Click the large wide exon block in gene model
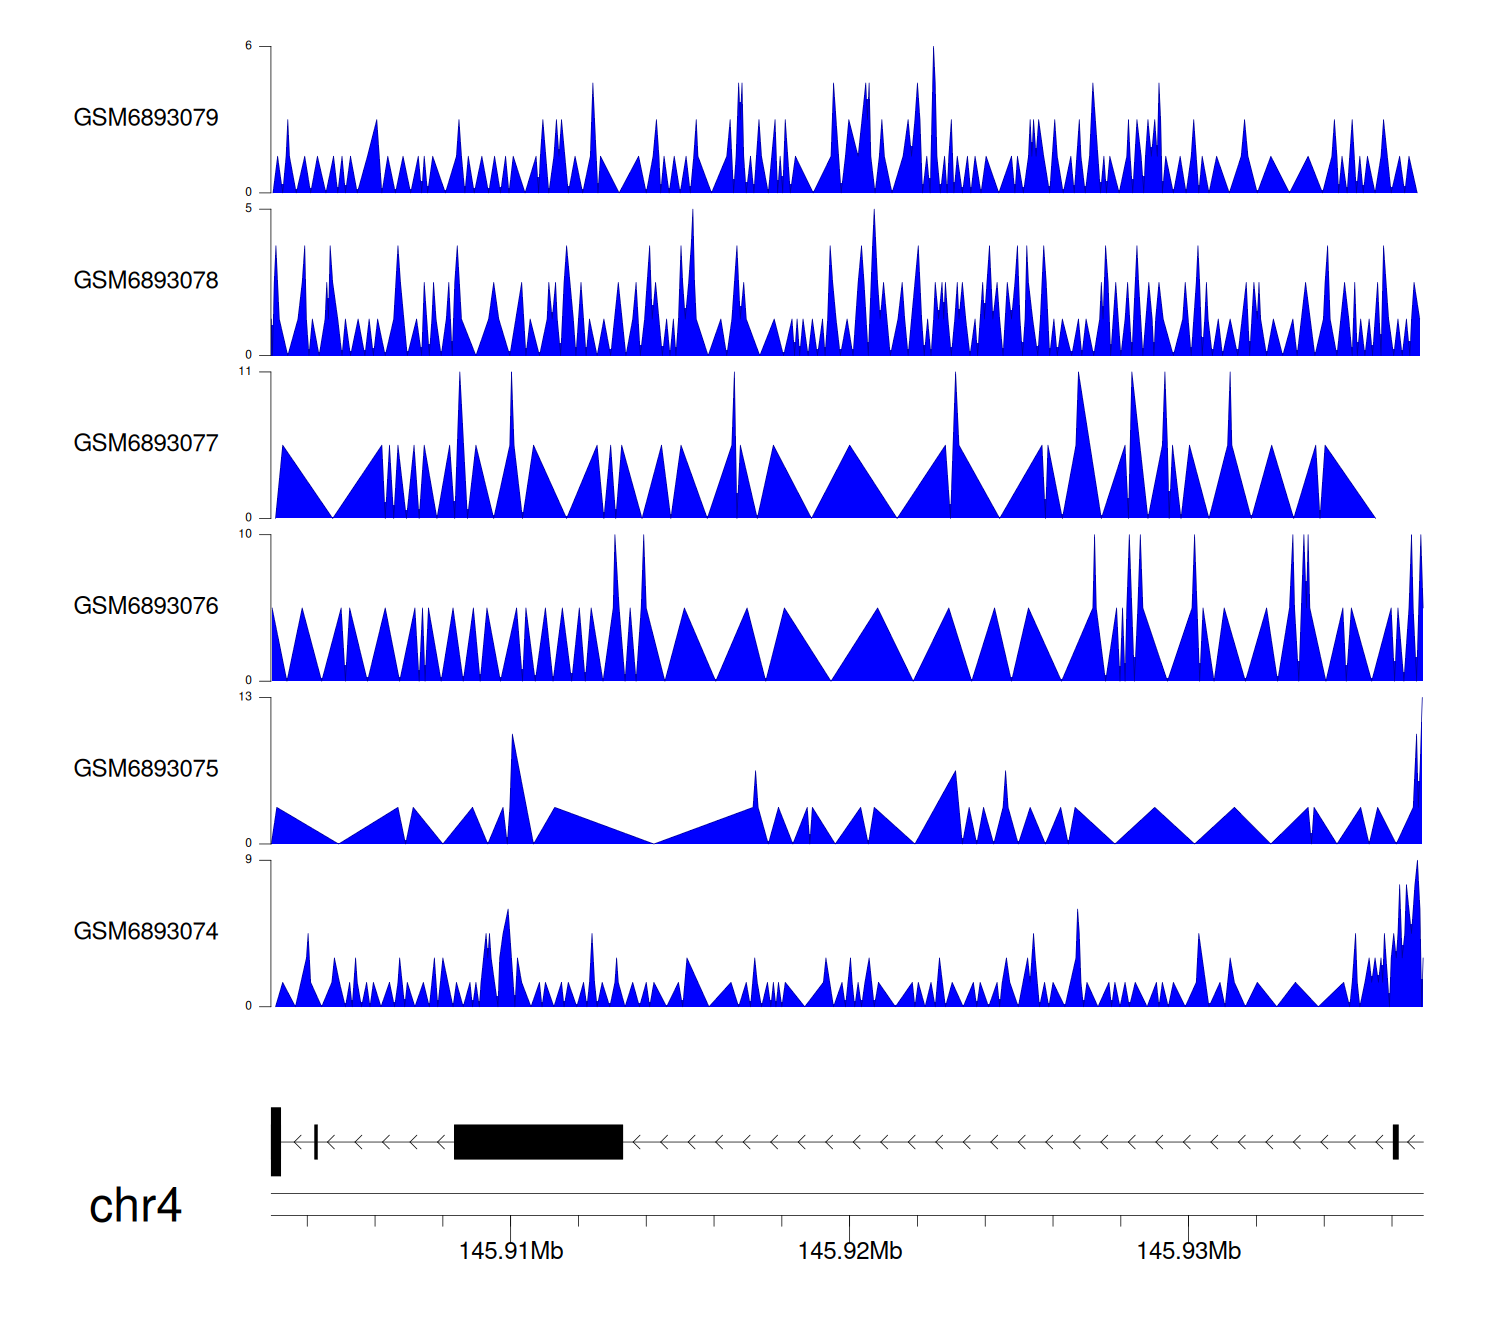Screen dimensions: 1500x1320 (538, 1142)
